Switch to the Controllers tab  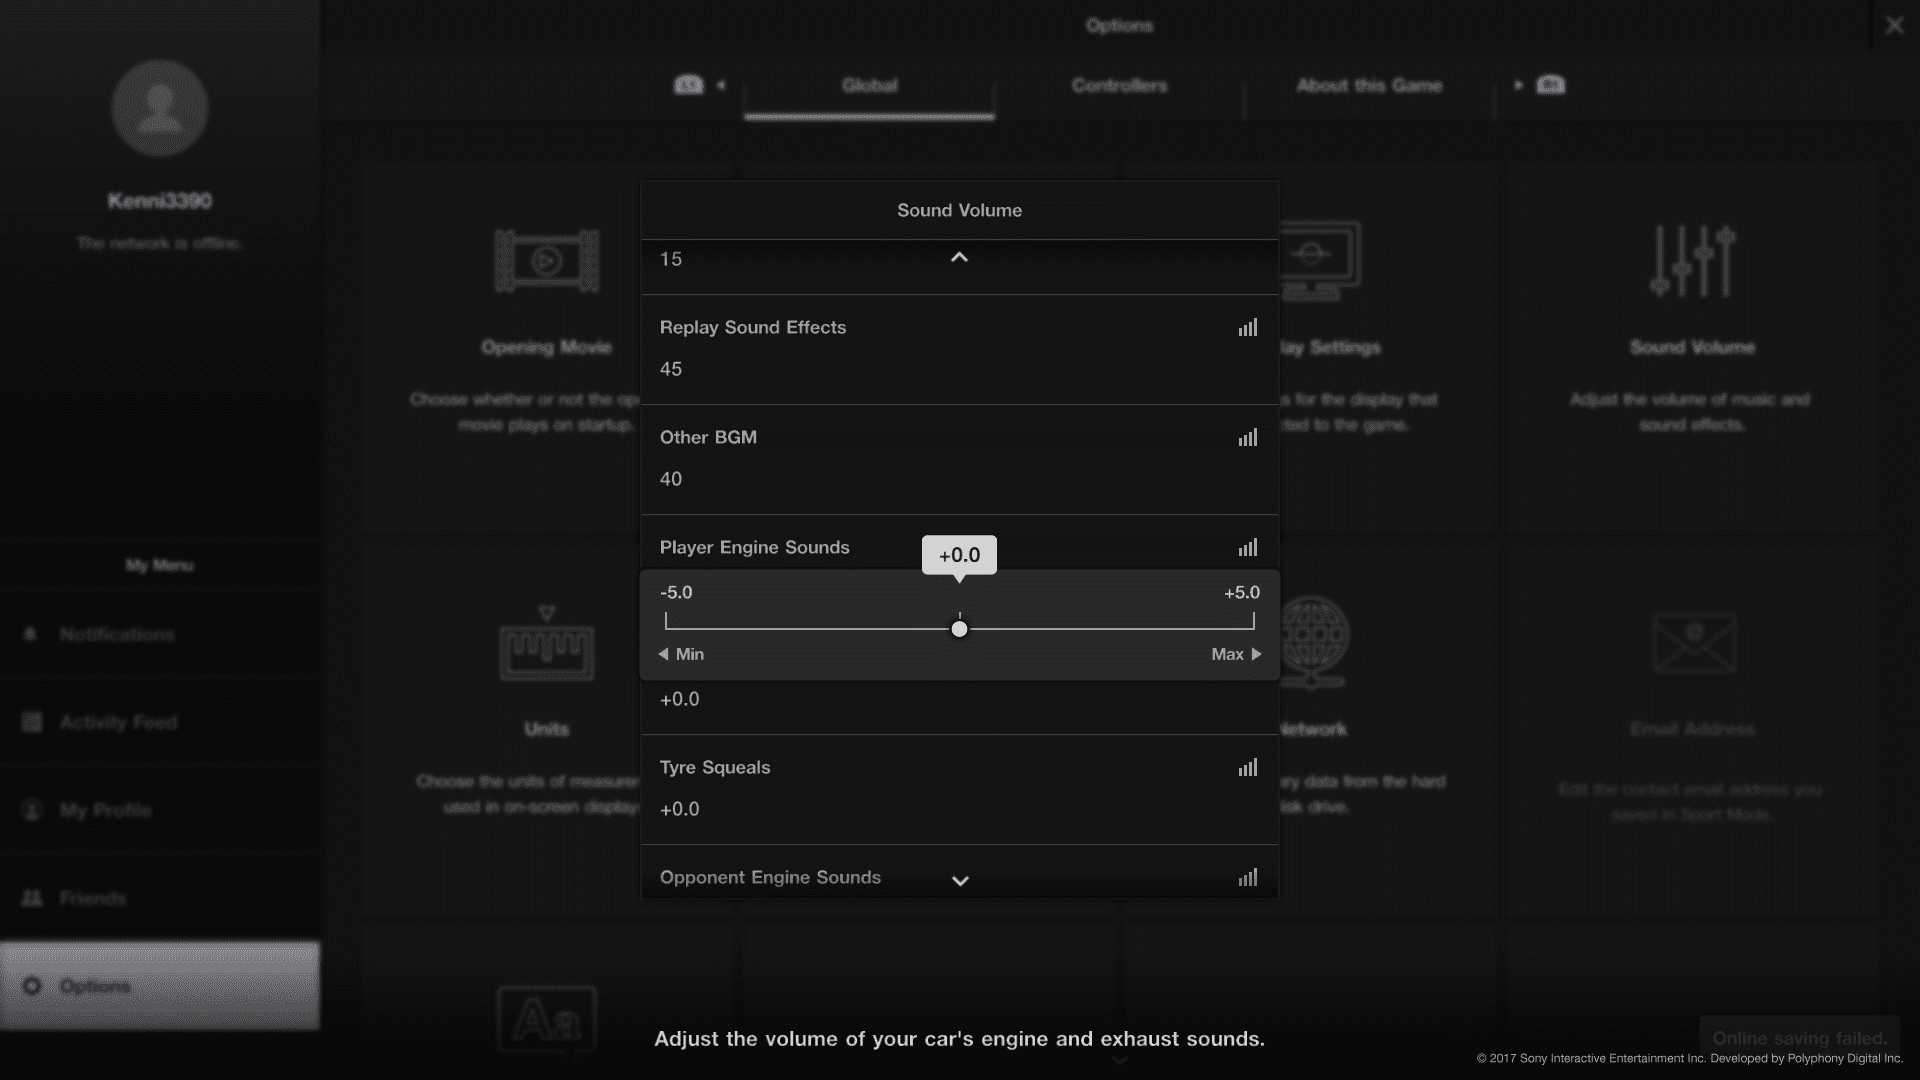tap(1119, 86)
